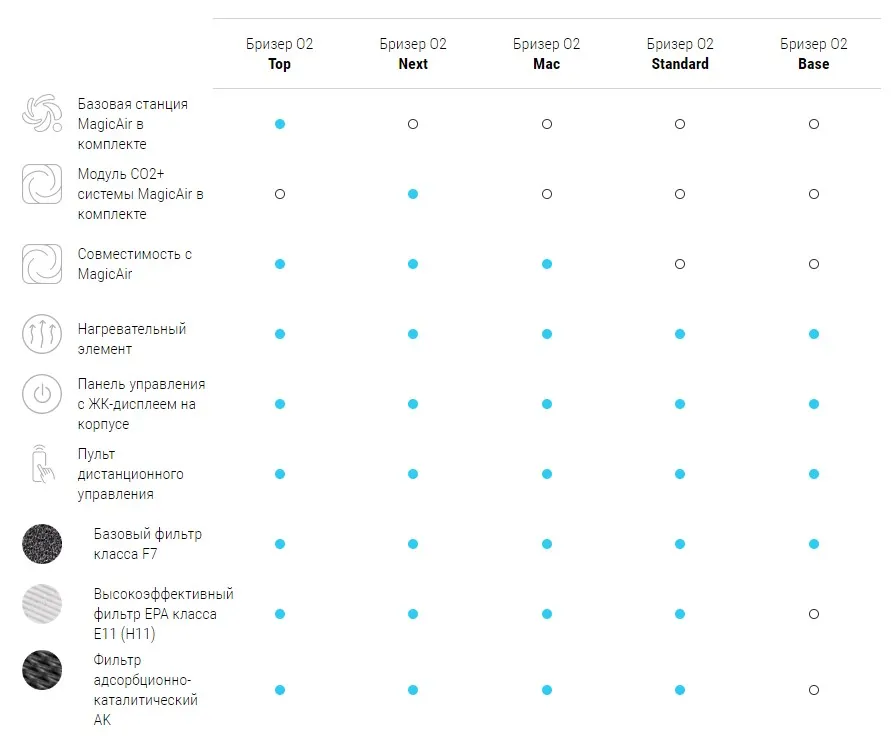Click the MagicAir base station fan icon

click(42, 114)
